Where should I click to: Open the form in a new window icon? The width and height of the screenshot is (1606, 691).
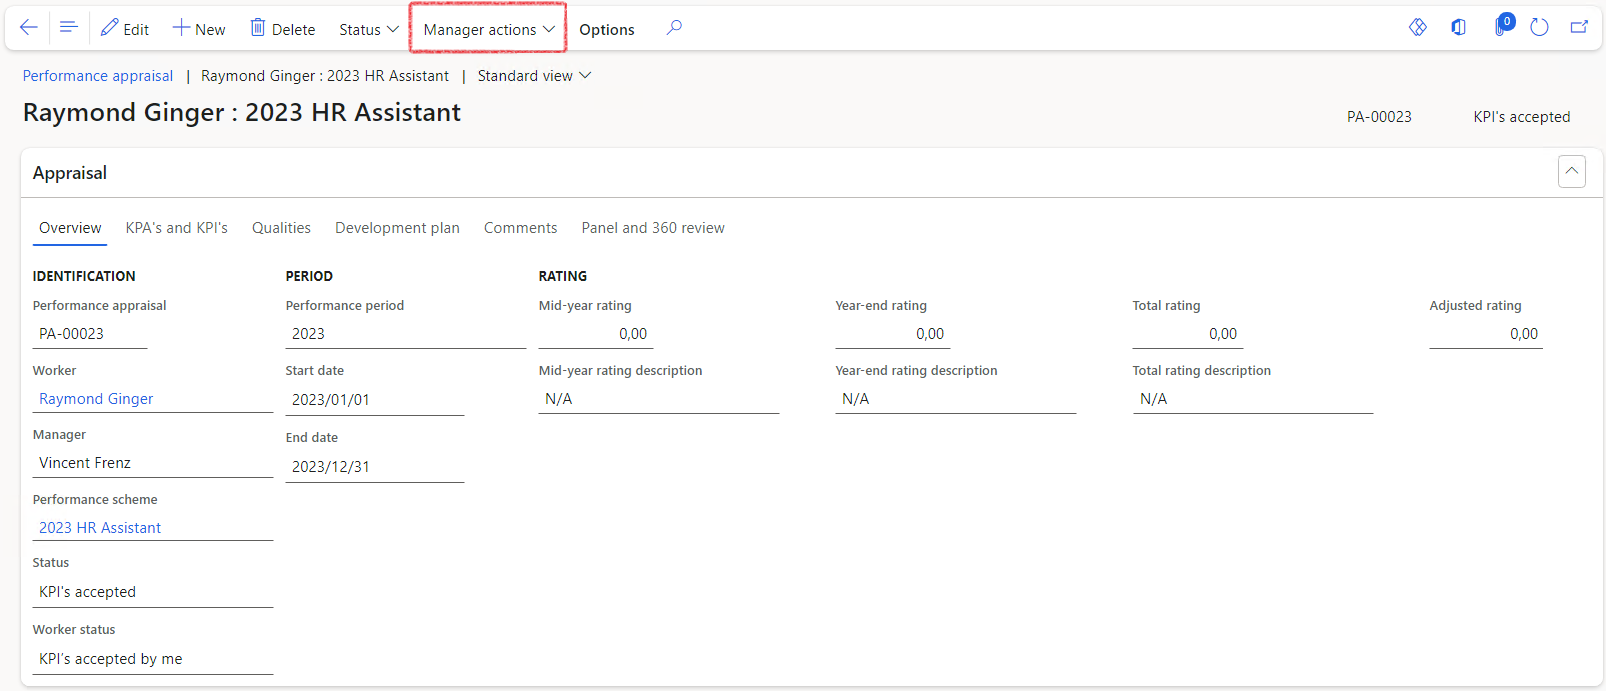pos(1579,27)
